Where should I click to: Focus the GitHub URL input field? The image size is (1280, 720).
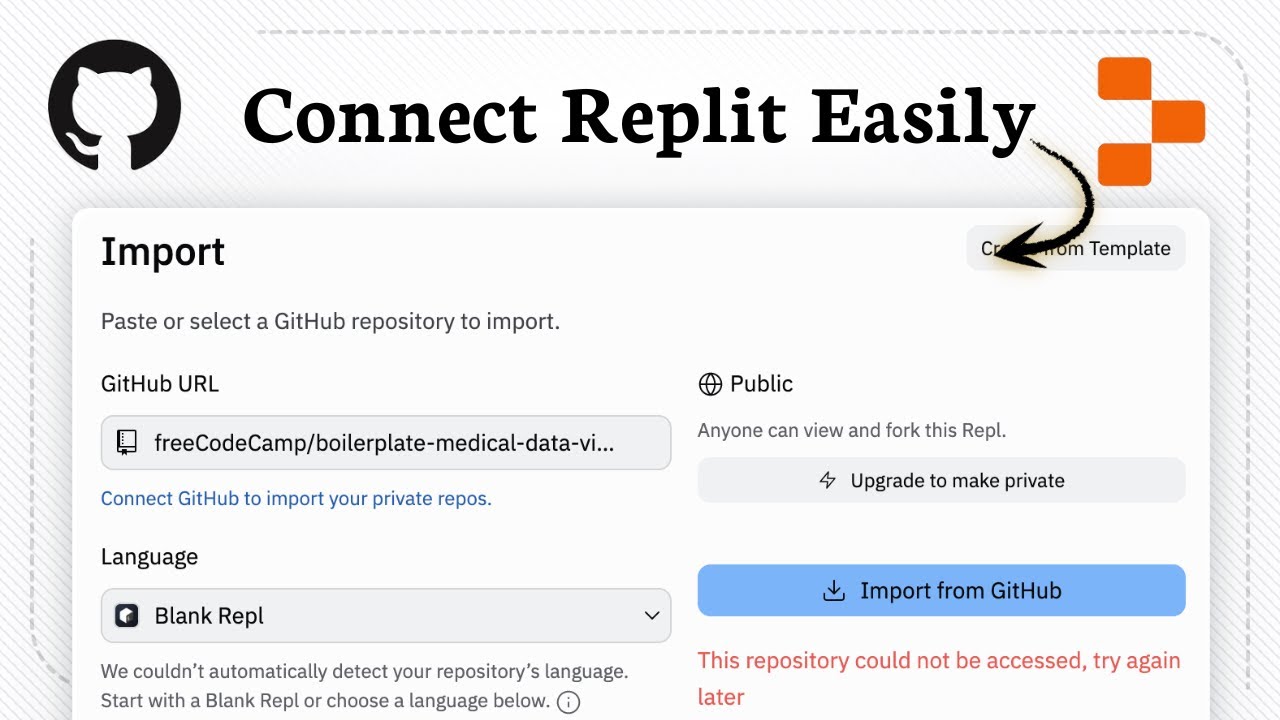click(385, 442)
